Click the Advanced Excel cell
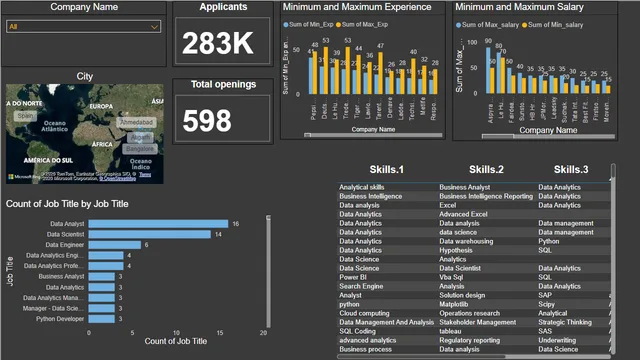 click(x=463, y=214)
